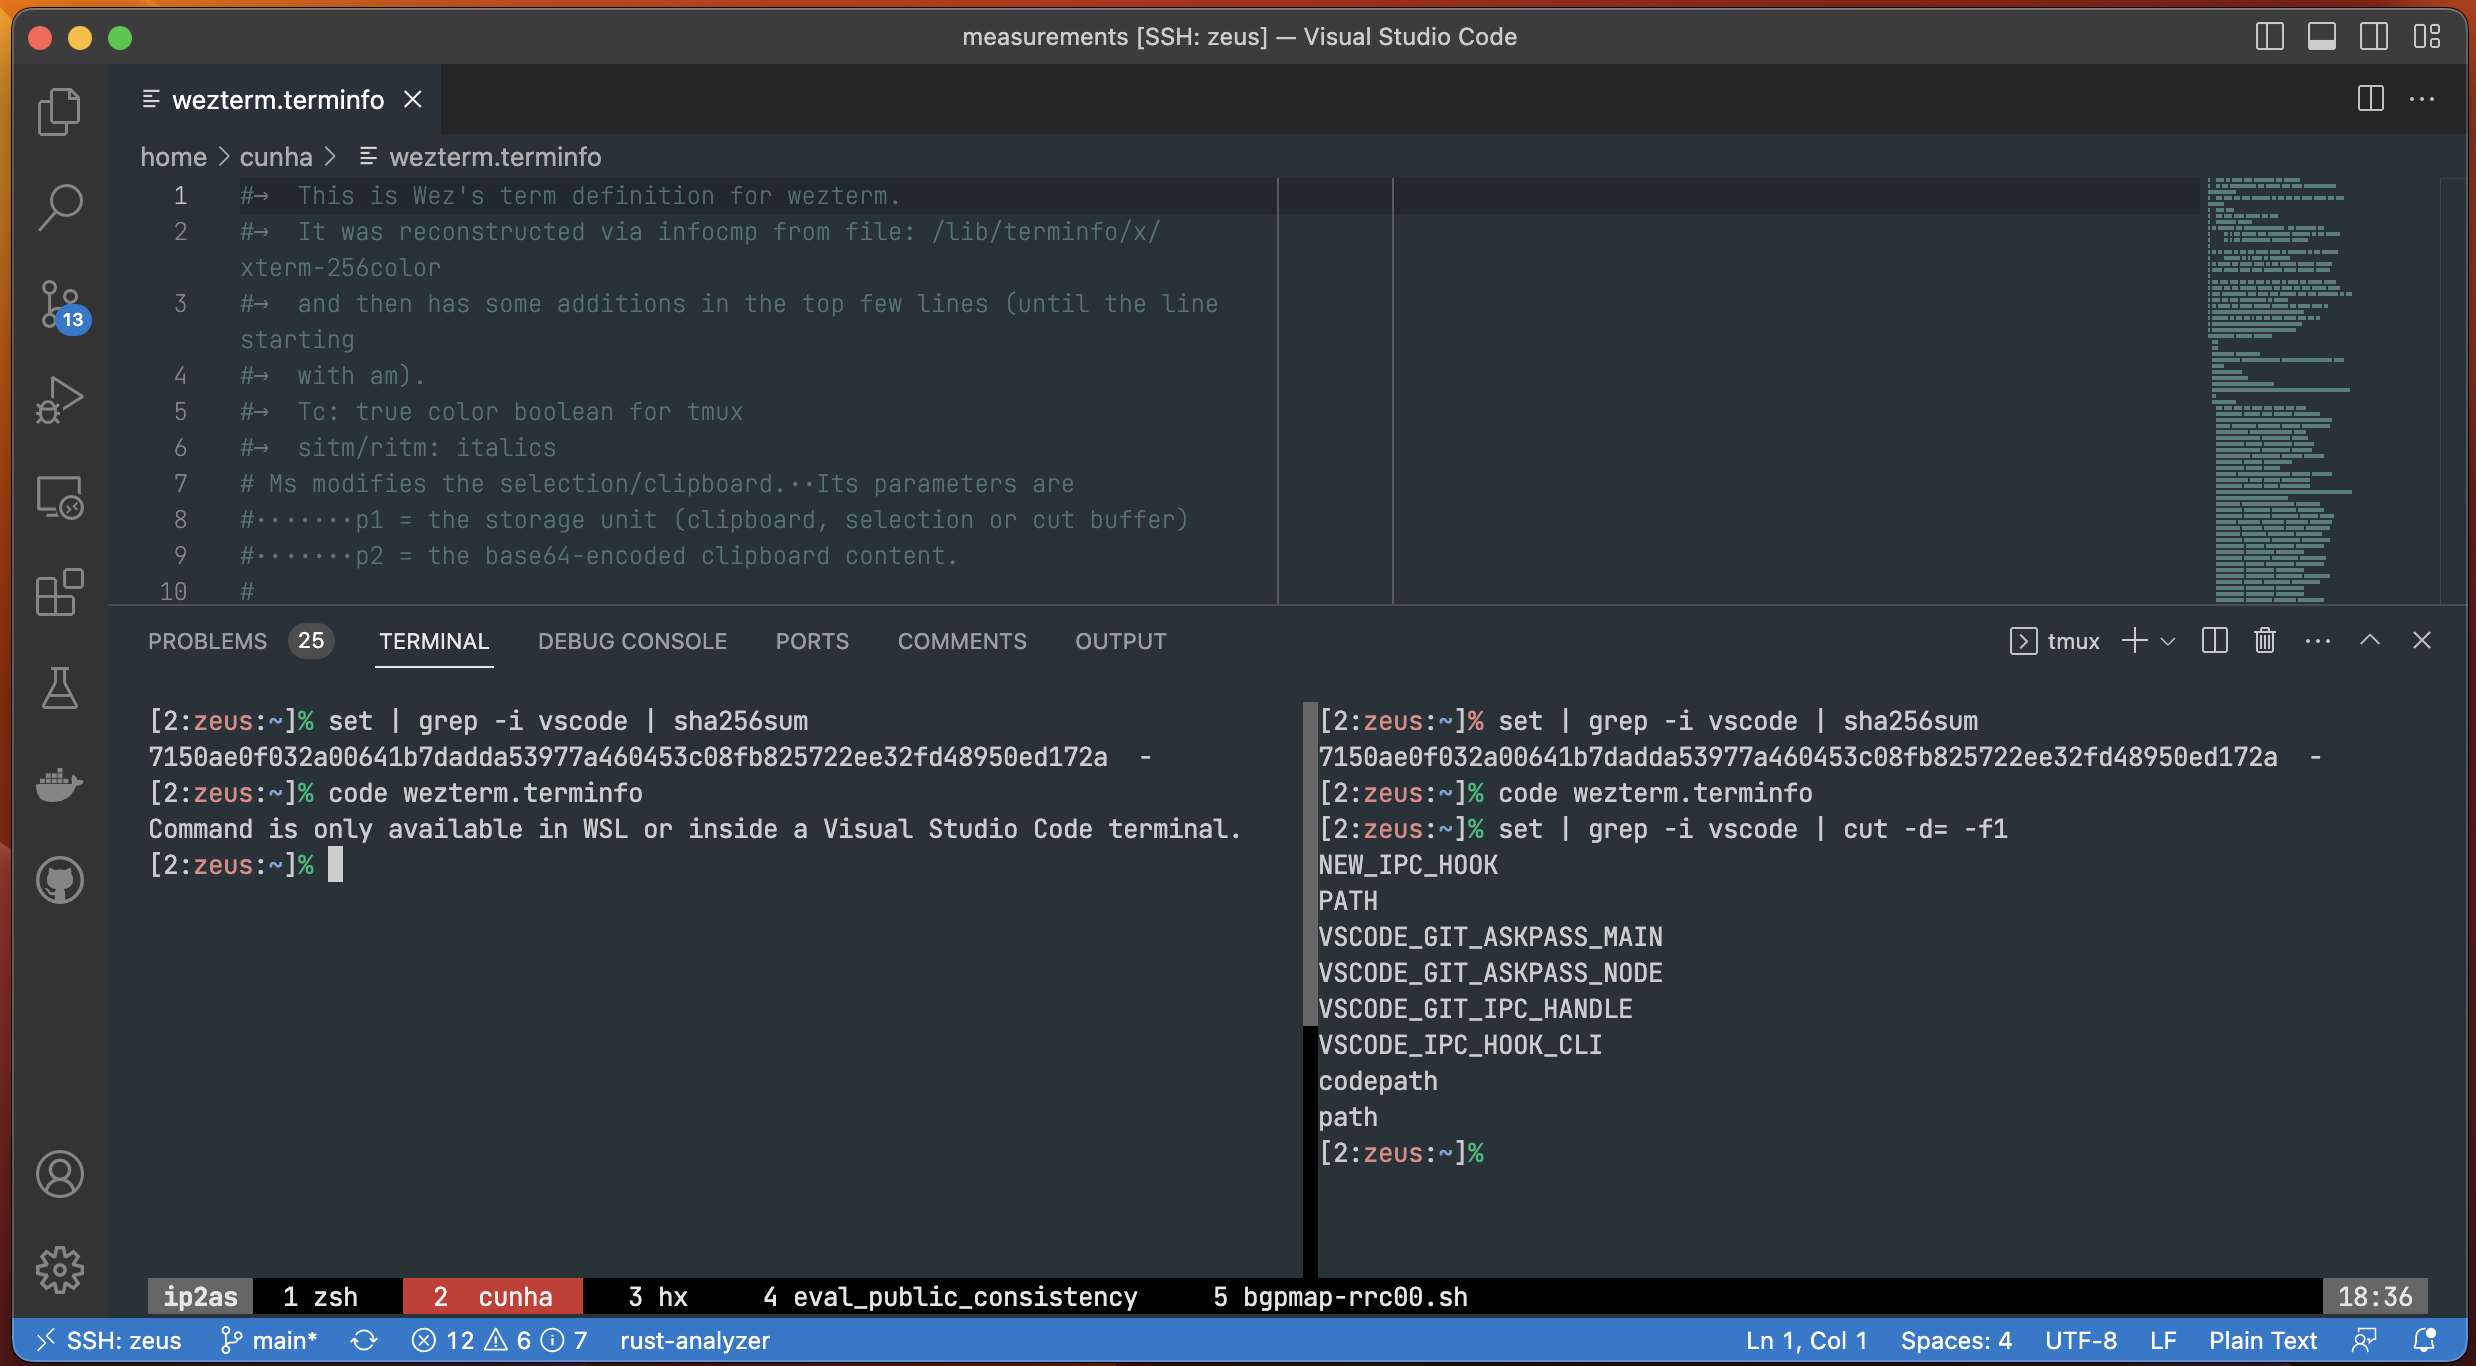2476x1366 pixels.
Task: Toggle the panel maximize chevron
Action: 2371,640
